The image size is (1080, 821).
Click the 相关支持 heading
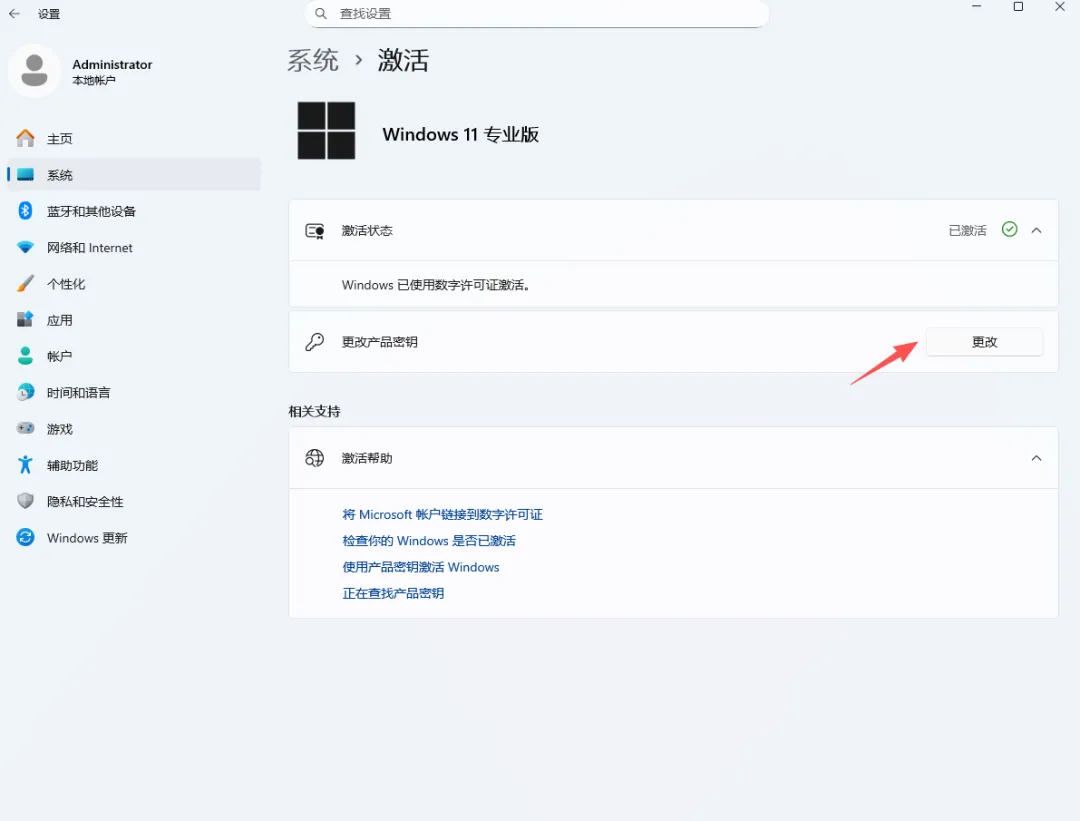[x=314, y=411]
